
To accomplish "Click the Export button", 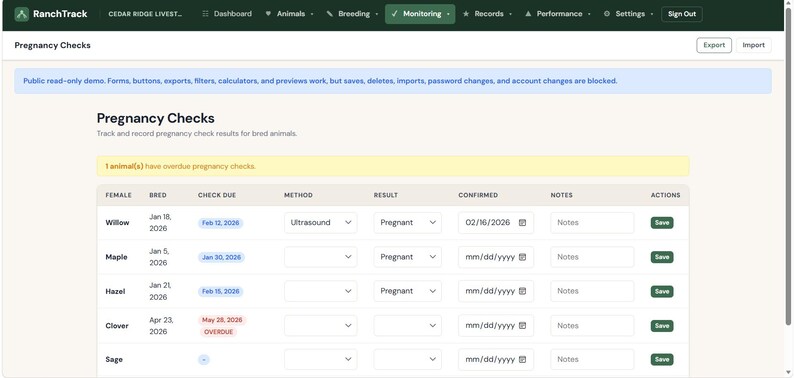I will coord(714,45).
